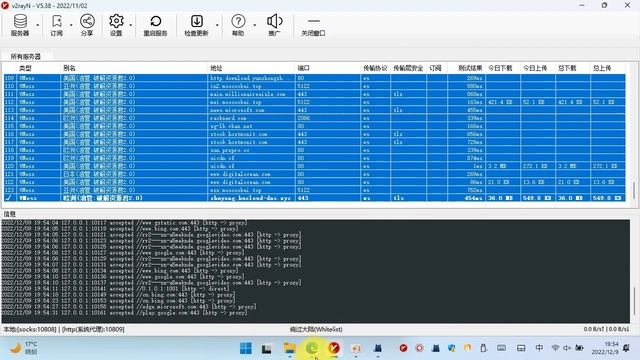Select server row number 123

pyautogui.click(x=314, y=190)
